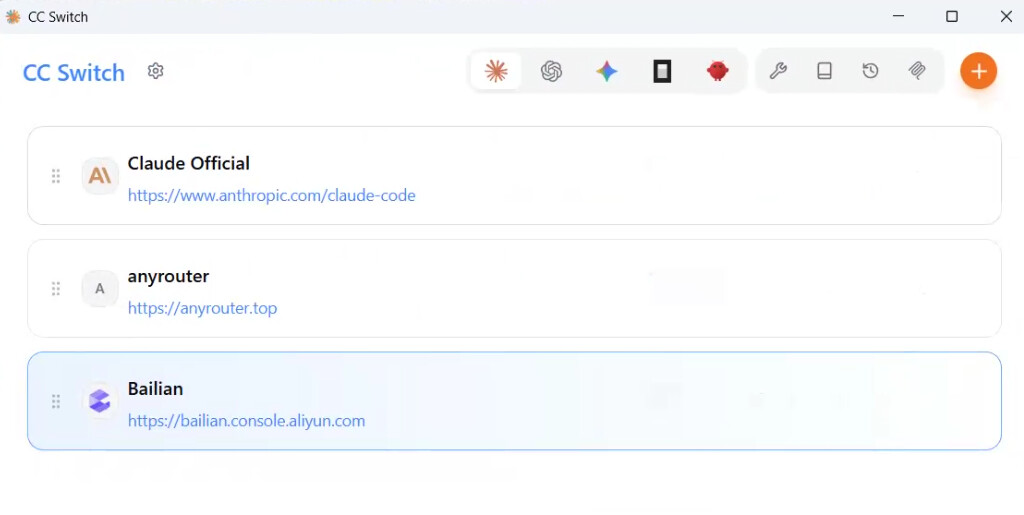
Task: Maximize the CC Switch window
Action: (x=952, y=16)
